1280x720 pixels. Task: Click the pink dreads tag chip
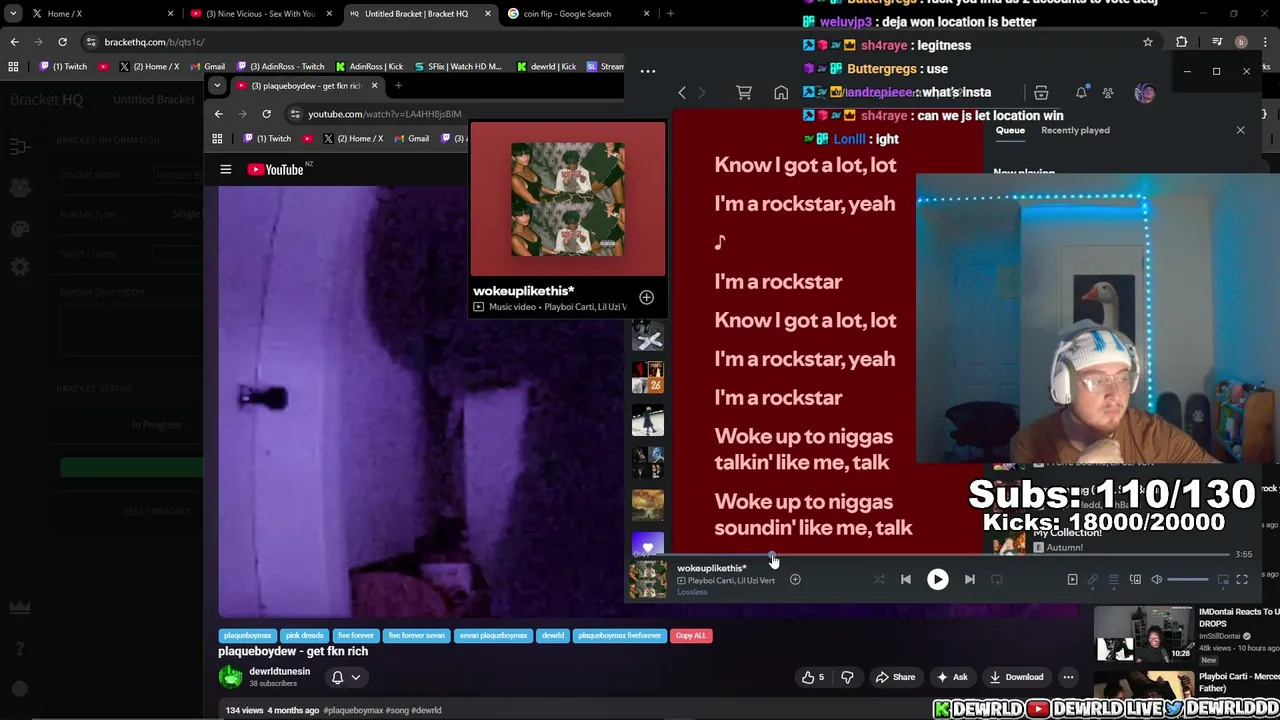304,635
